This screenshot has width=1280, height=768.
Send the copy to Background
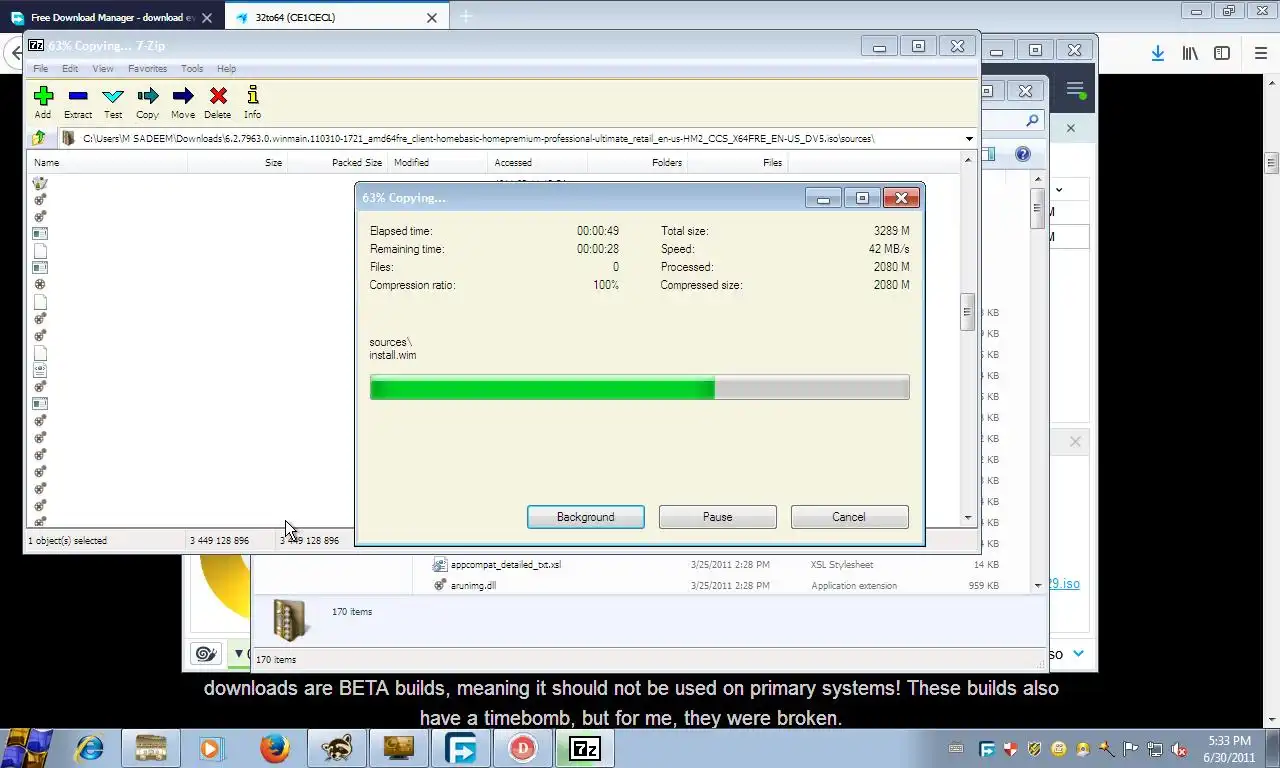(x=586, y=517)
